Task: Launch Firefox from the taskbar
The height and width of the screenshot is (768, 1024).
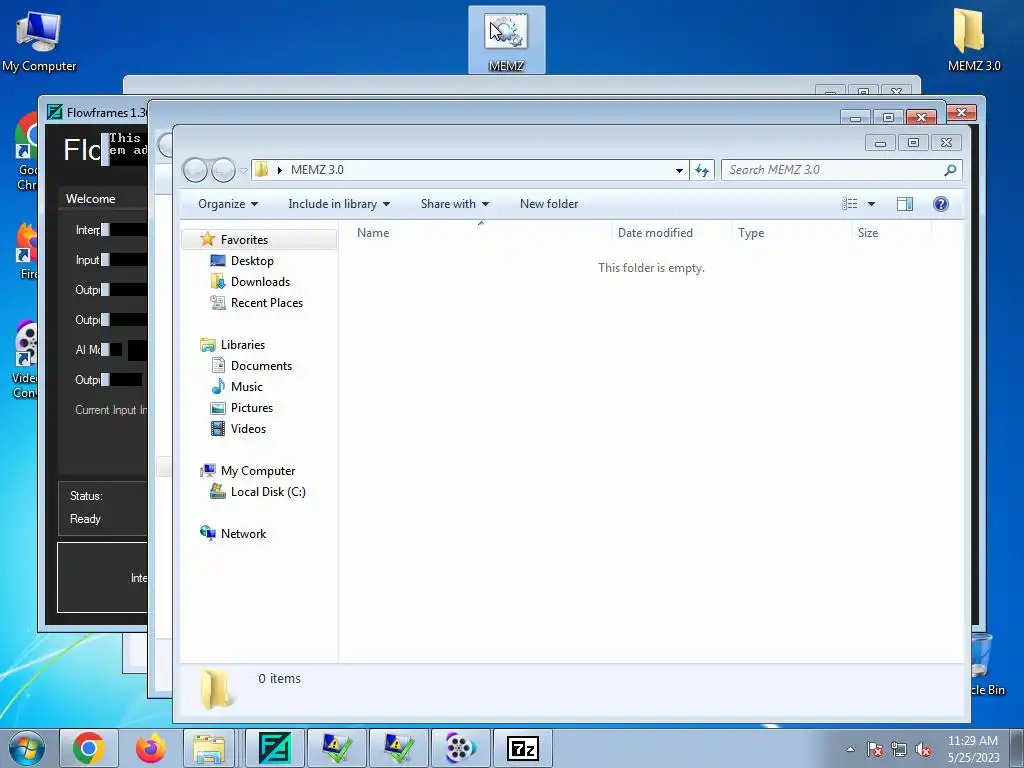Action: [150, 748]
